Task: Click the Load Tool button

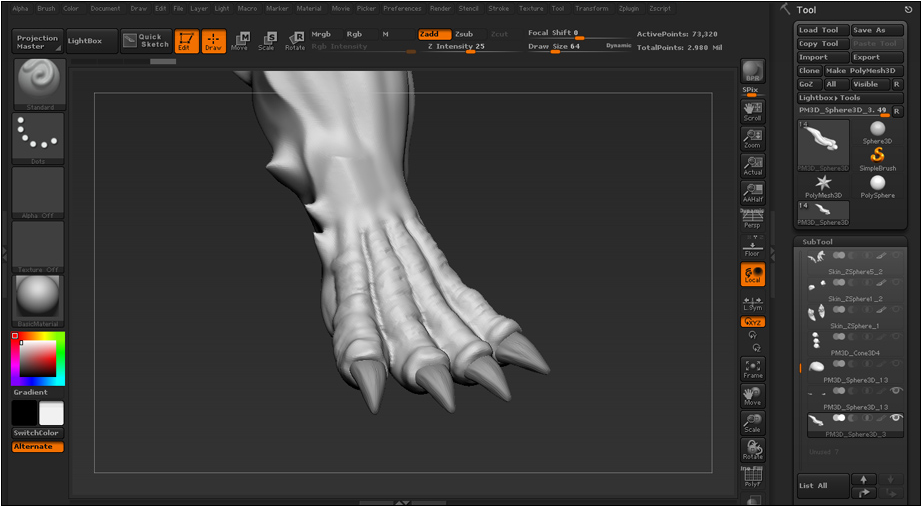Action: (823, 30)
